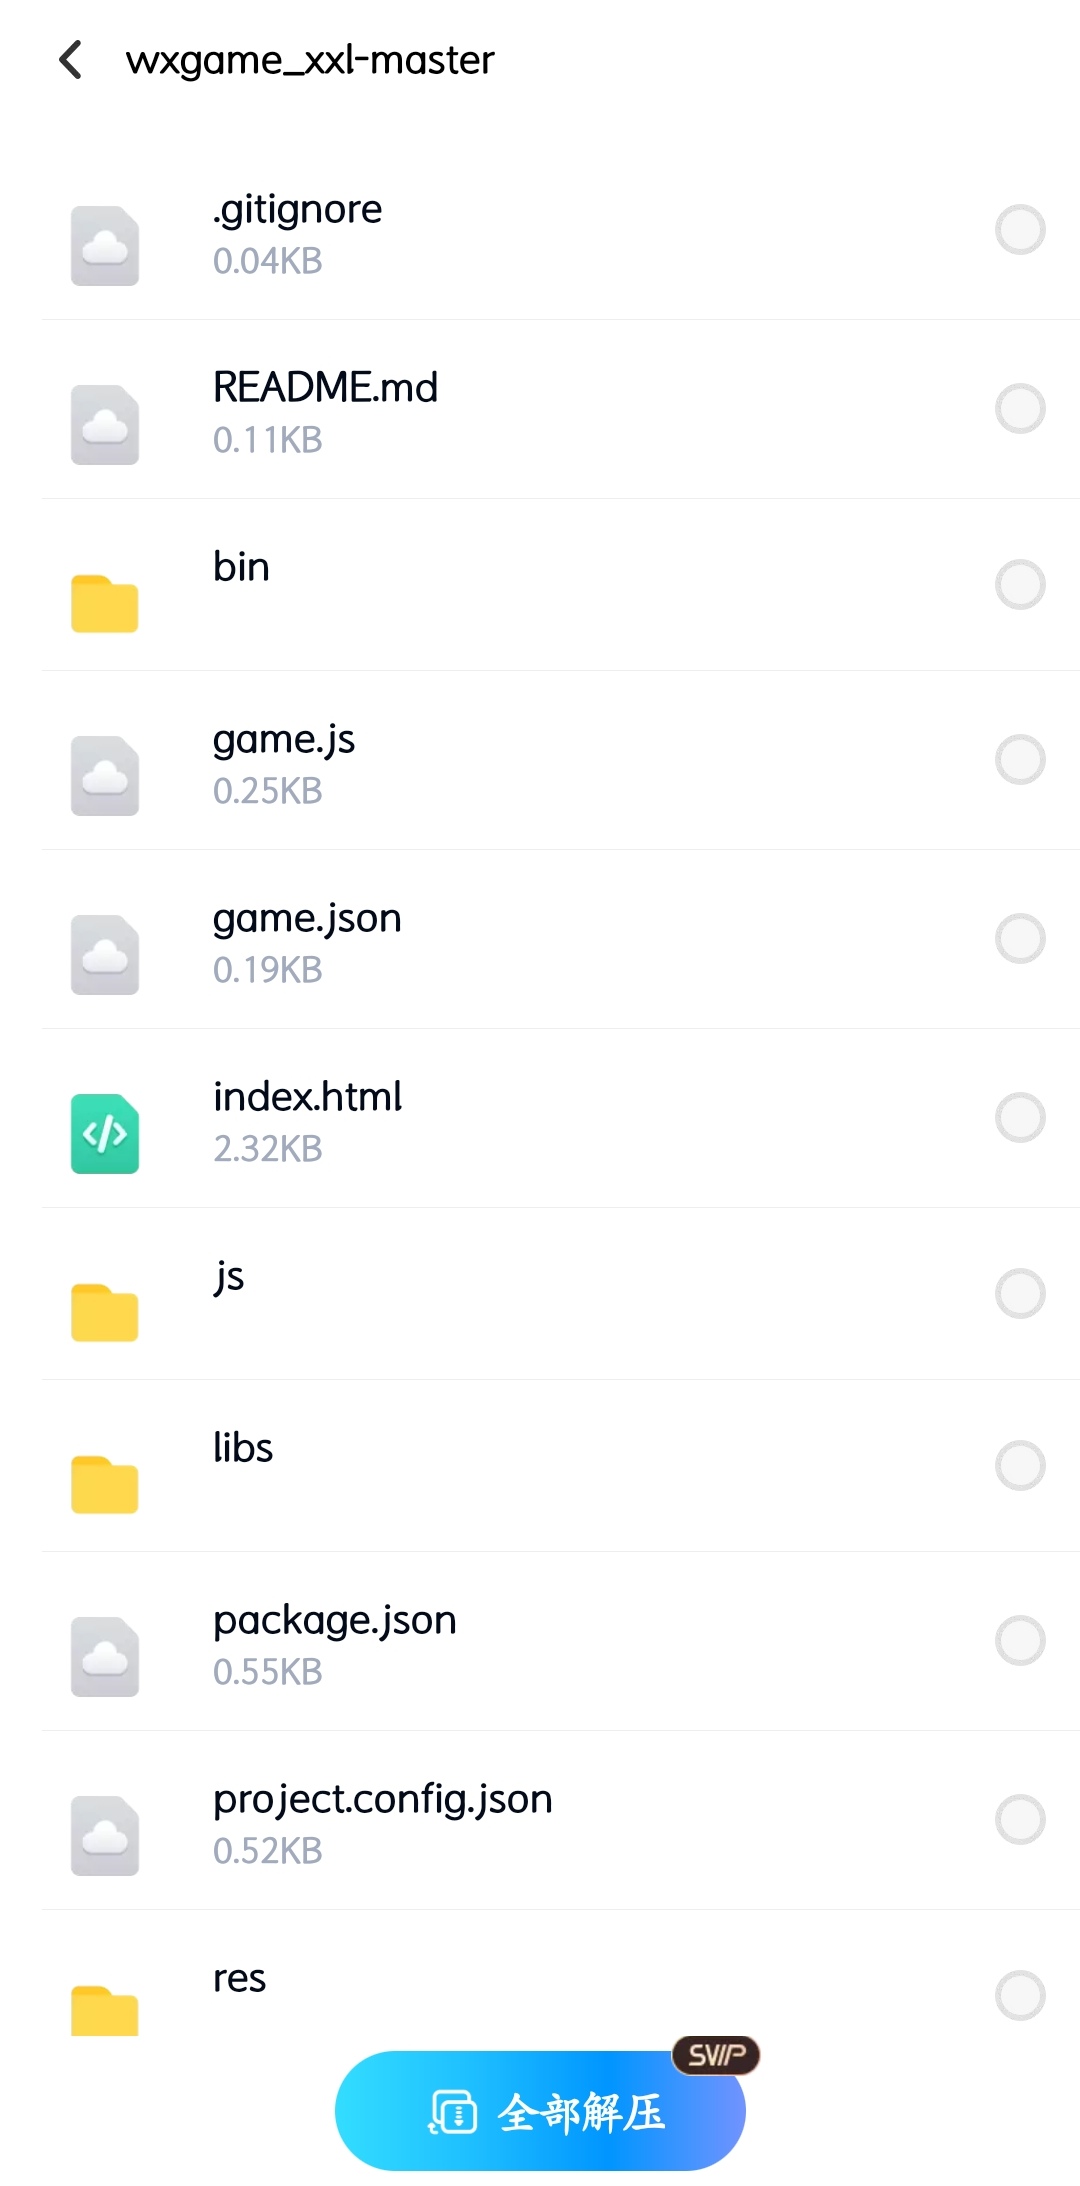Tap the SVIP badge
Screen dimensions: 1080x2186
pos(716,2055)
